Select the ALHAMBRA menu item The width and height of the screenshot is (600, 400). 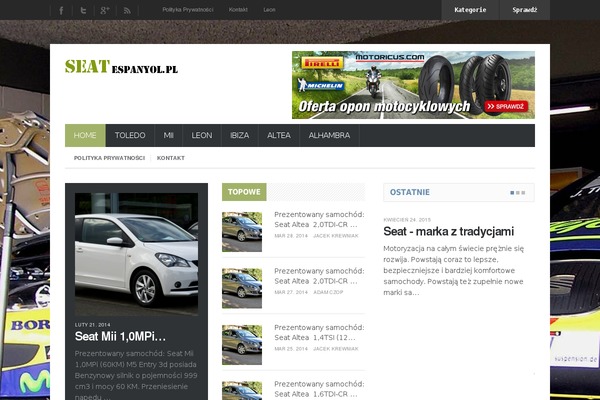tap(329, 135)
